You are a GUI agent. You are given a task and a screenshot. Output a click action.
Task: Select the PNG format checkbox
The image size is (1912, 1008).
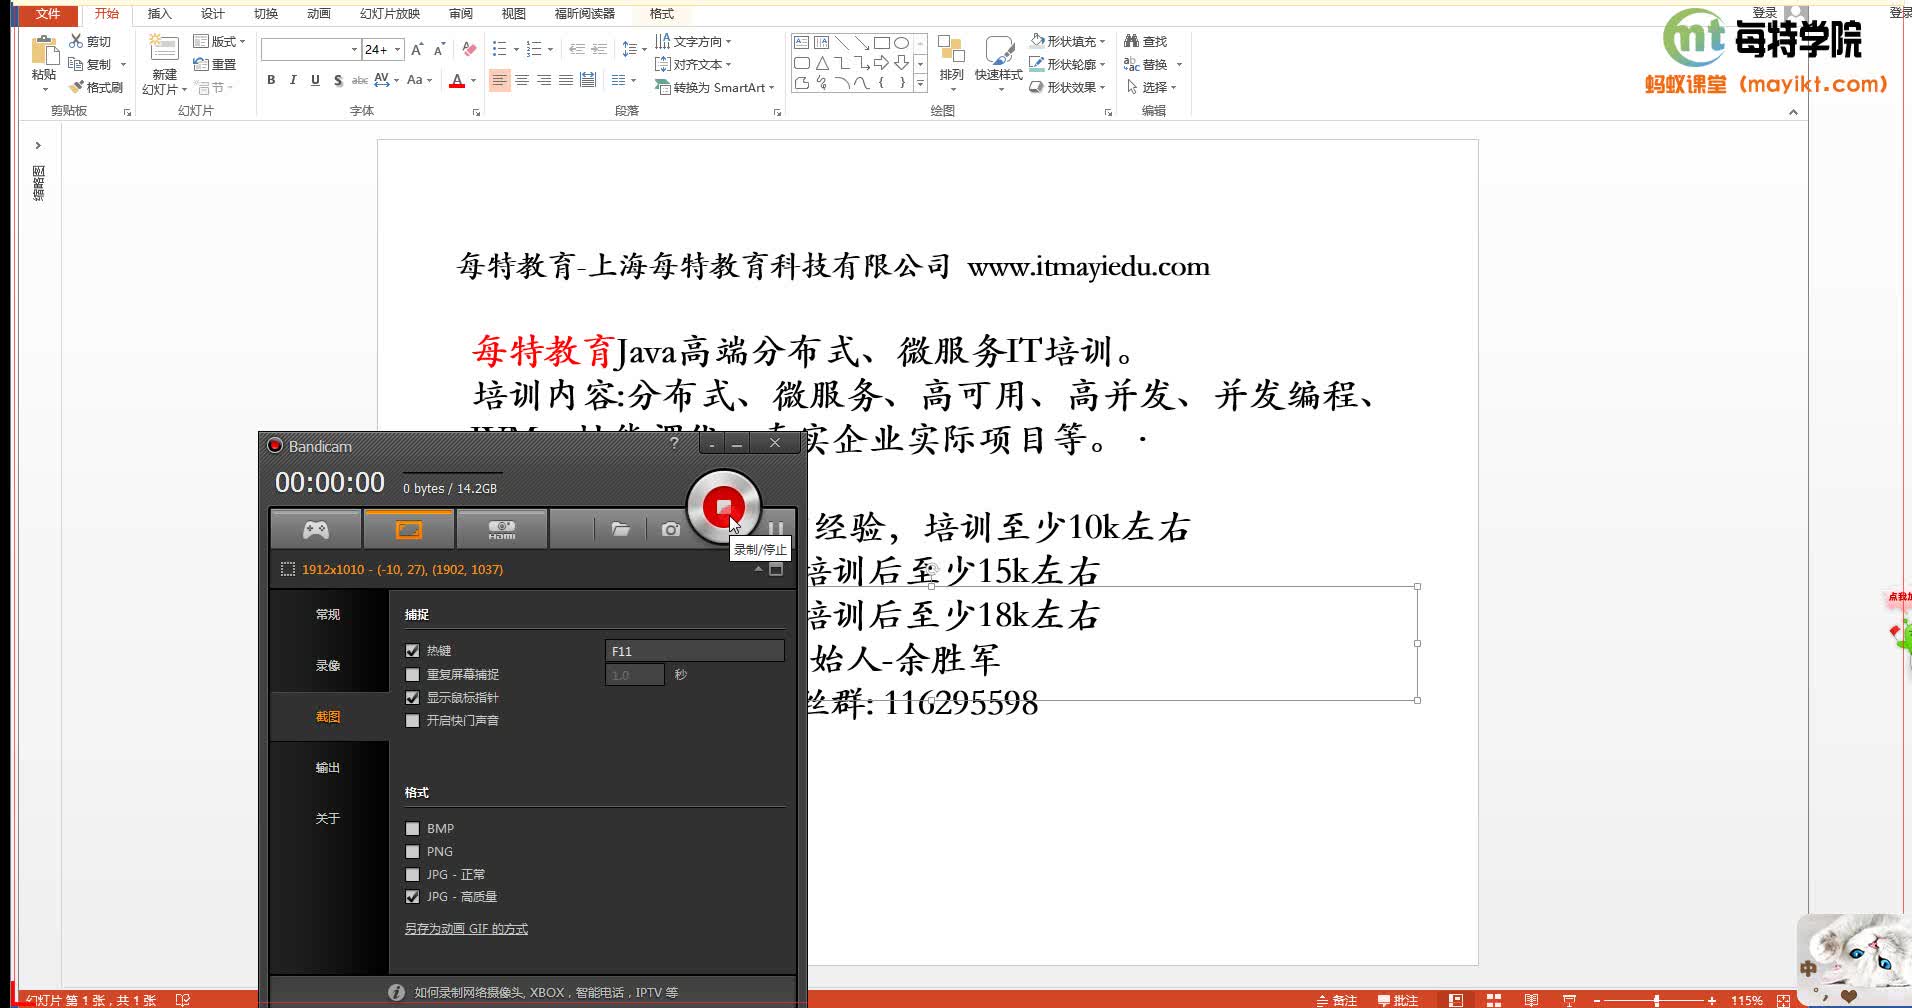(412, 852)
